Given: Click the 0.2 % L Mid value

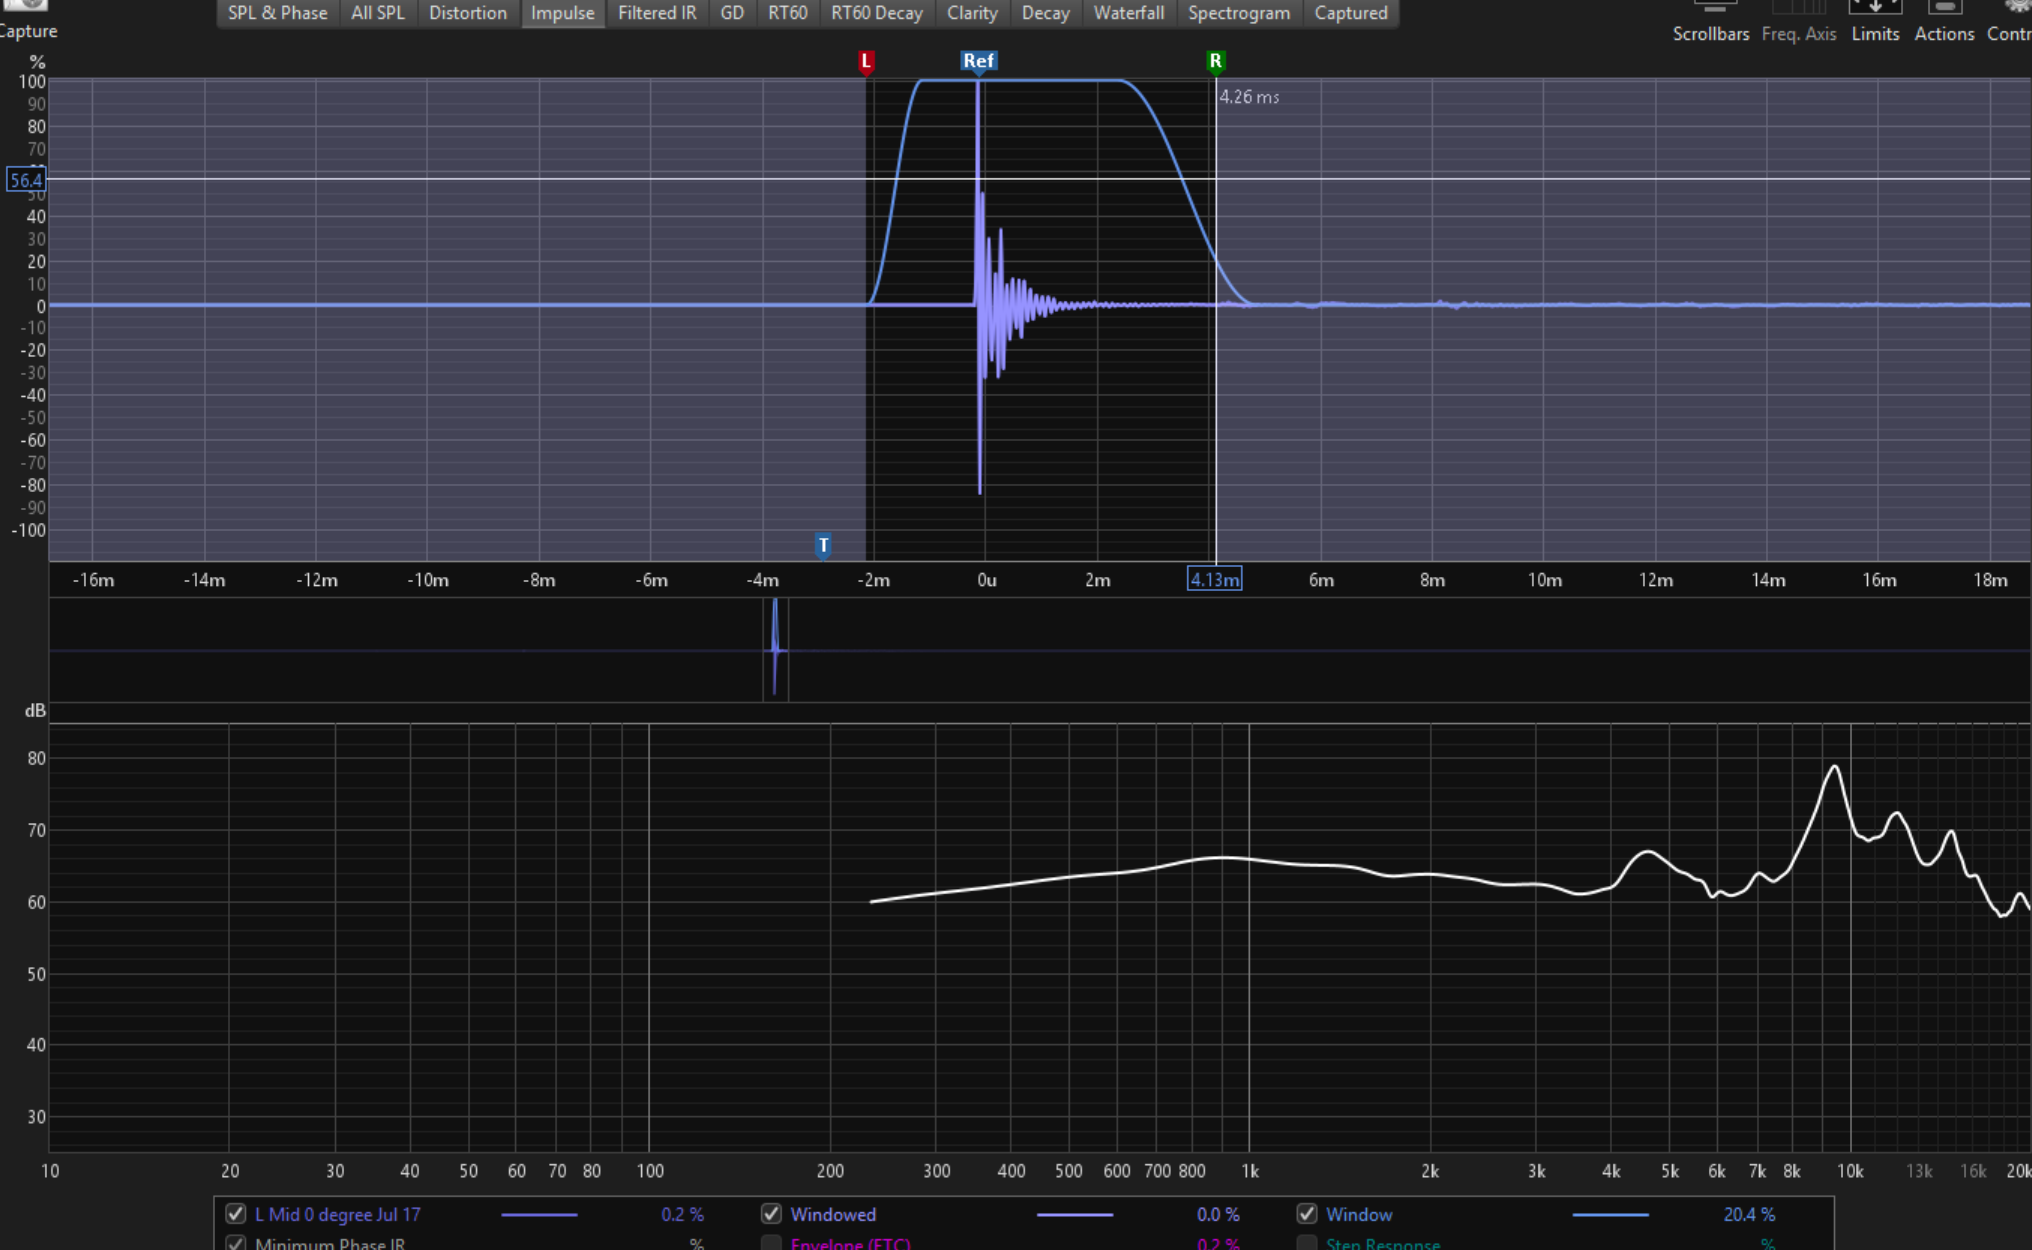Looking at the screenshot, I should point(682,1214).
